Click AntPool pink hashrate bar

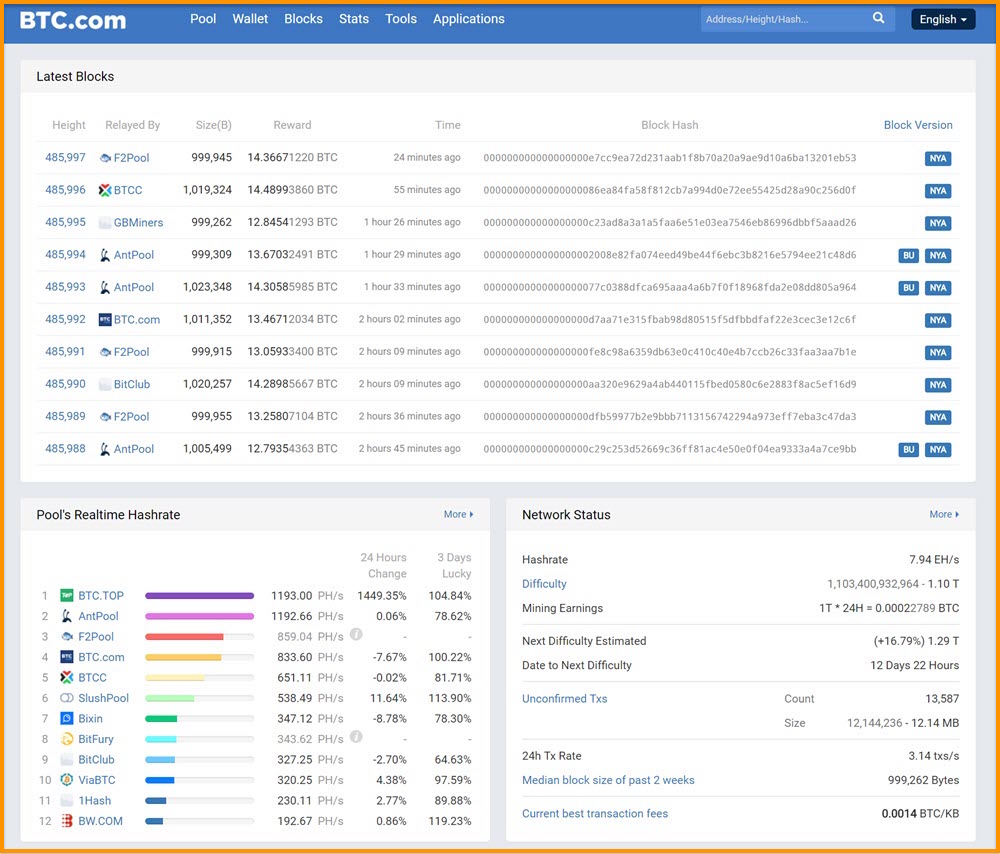tap(200, 616)
